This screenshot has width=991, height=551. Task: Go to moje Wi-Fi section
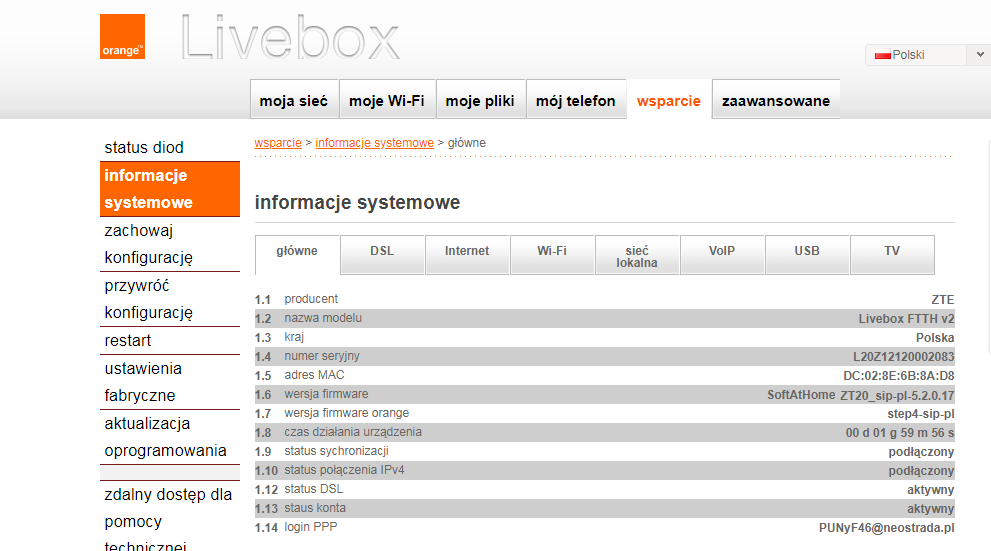tap(387, 101)
